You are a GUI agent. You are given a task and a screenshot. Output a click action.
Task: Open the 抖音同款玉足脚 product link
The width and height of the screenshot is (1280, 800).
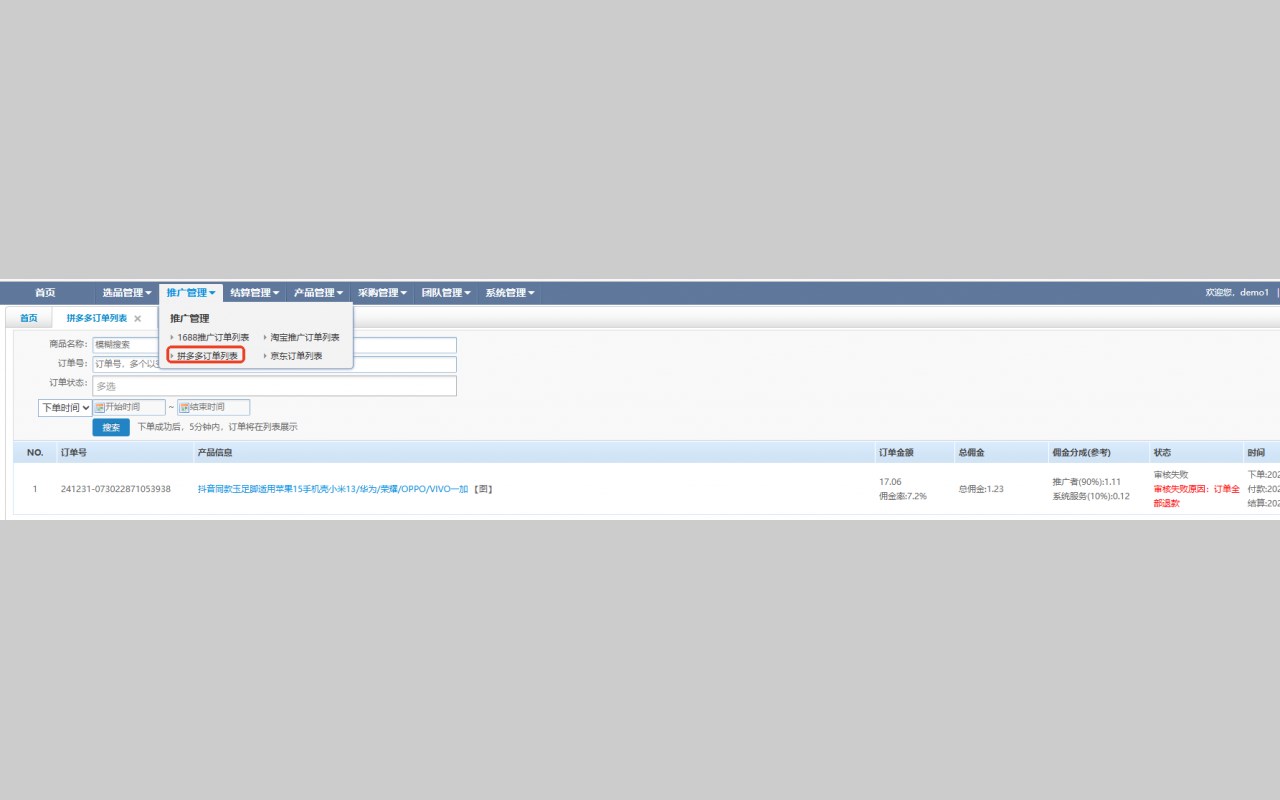click(x=333, y=489)
